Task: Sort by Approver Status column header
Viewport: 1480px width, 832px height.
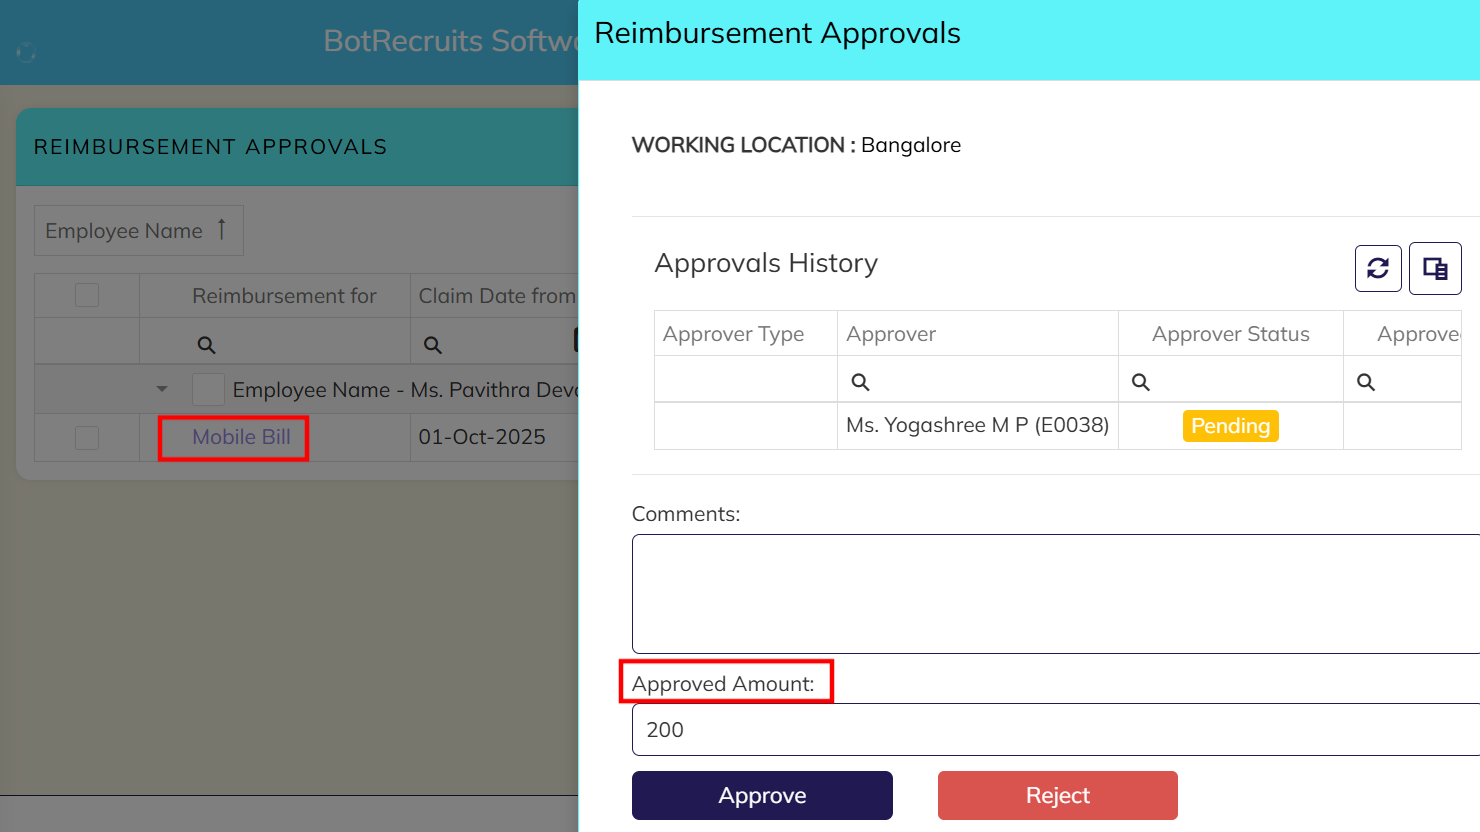Action: [1230, 334]
